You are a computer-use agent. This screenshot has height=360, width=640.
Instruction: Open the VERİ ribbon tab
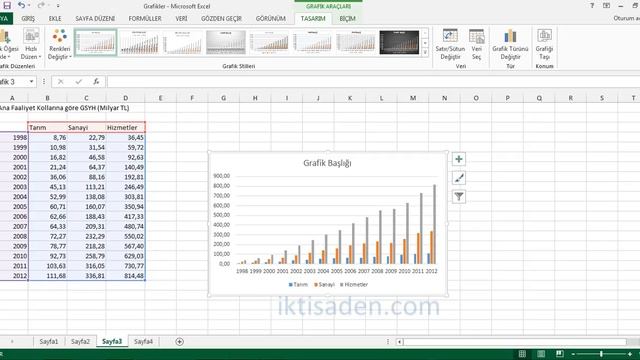(x=182, y=19)
